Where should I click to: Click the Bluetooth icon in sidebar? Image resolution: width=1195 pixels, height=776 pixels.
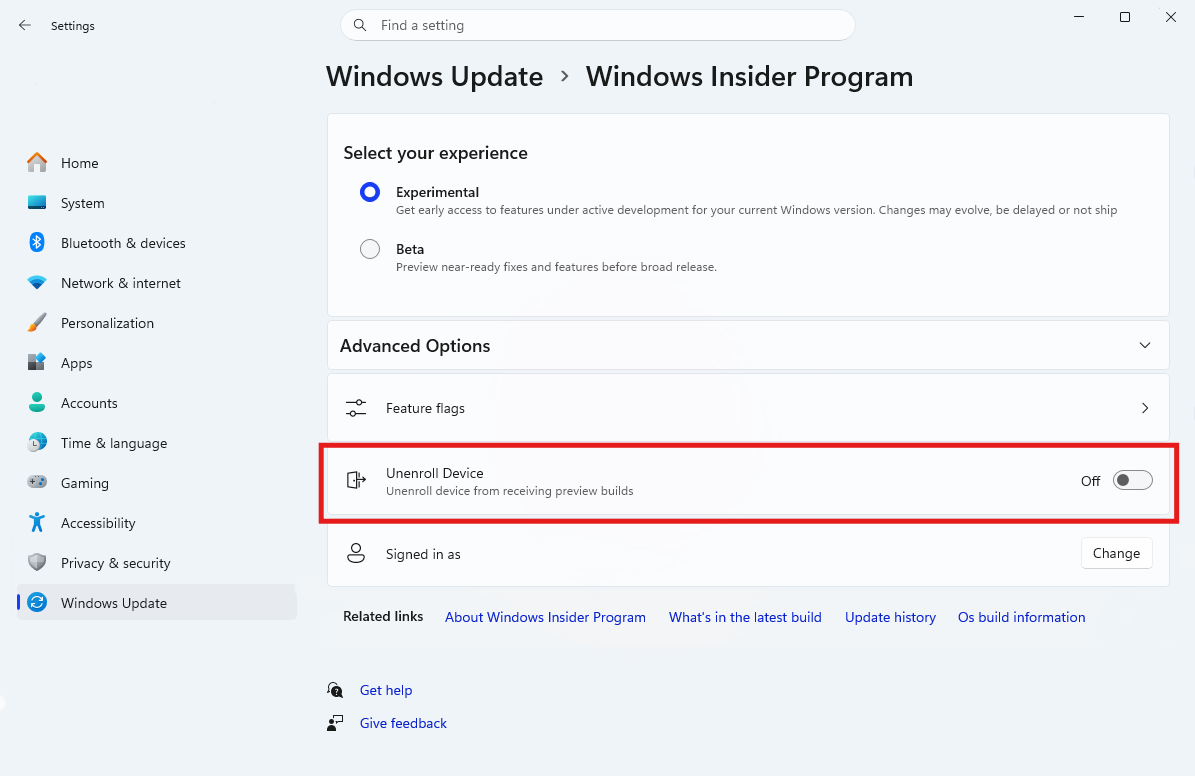37,242
